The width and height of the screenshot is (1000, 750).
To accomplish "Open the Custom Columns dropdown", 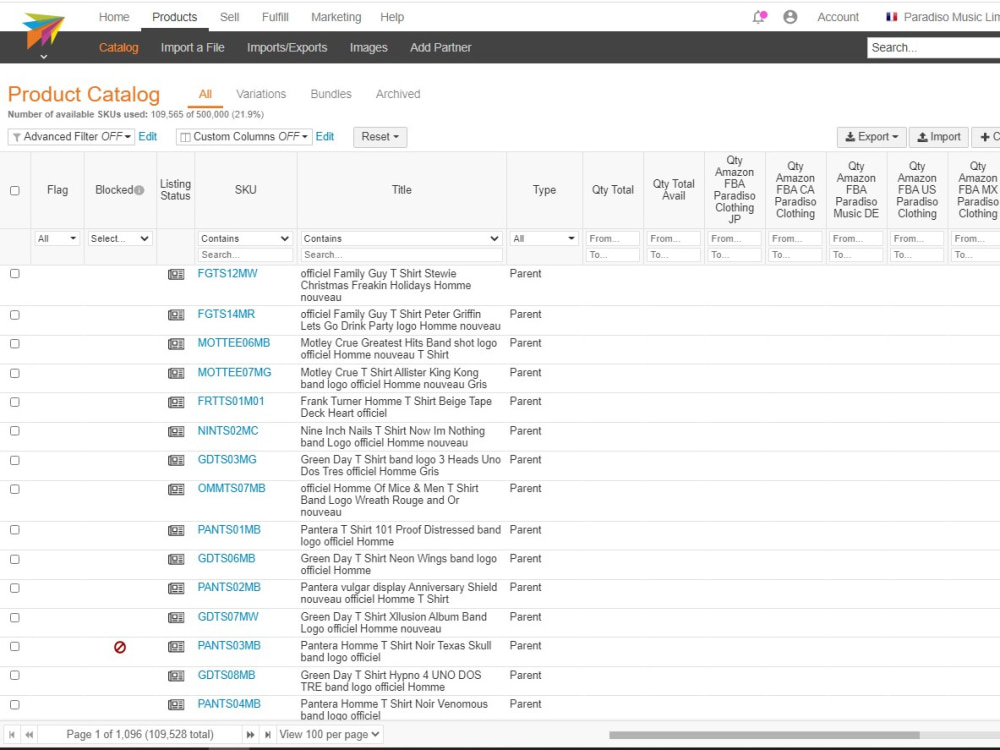I will tap(244, 136).
